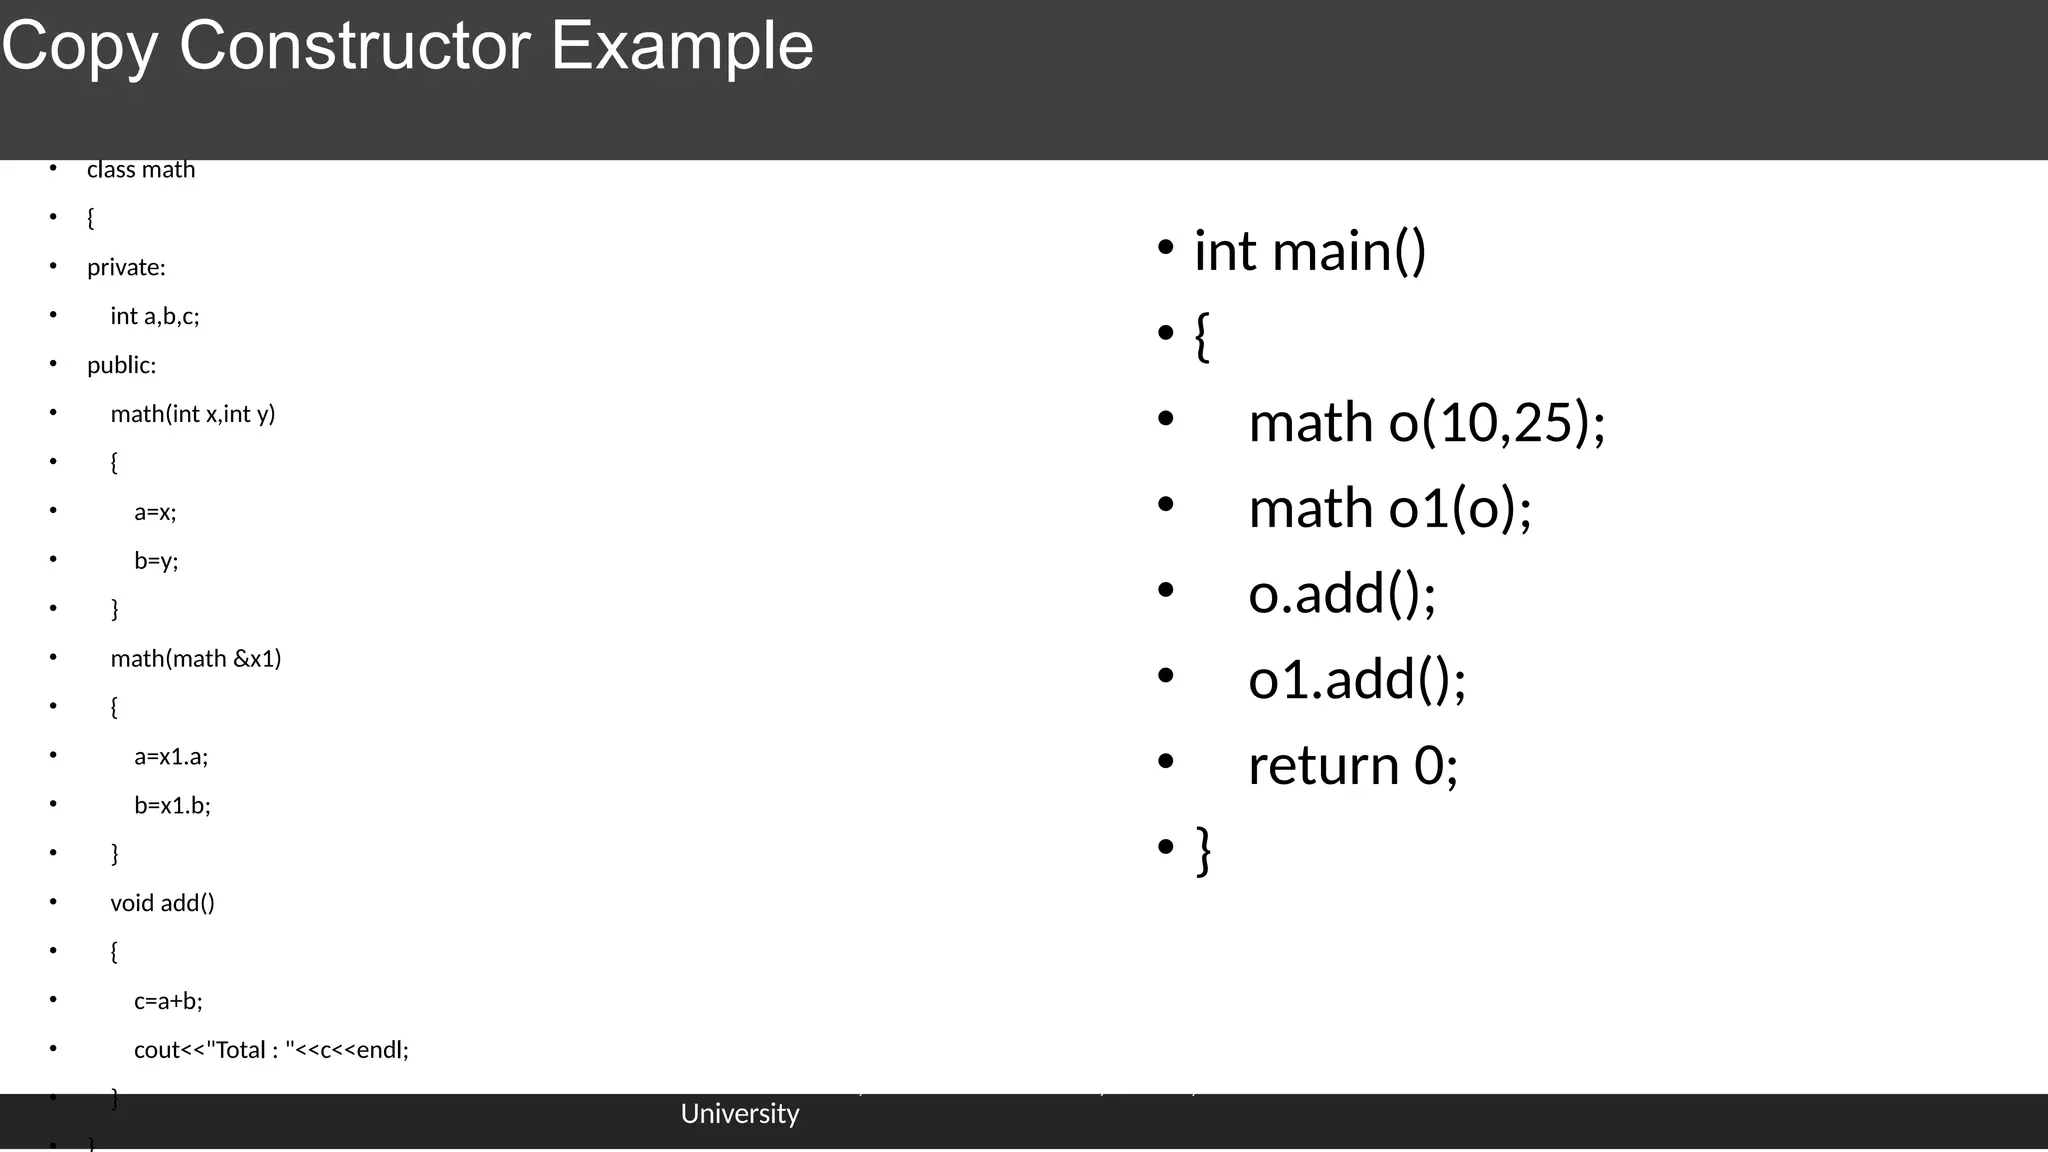This screenshot has height=1152, width=2048.
Task: Click the "math(math &x1)" copy constructor line
Action: (196, 659)
